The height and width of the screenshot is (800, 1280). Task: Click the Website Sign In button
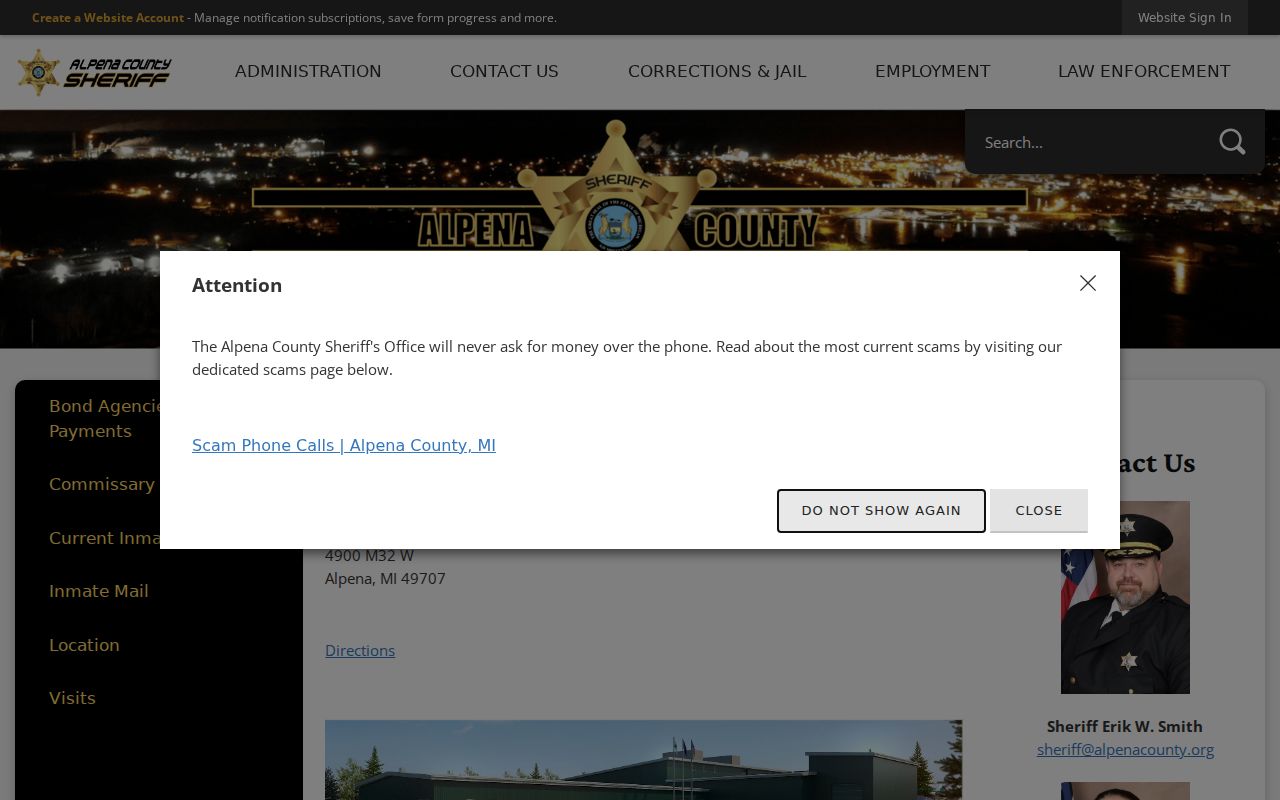click(x=1184, y=18)
